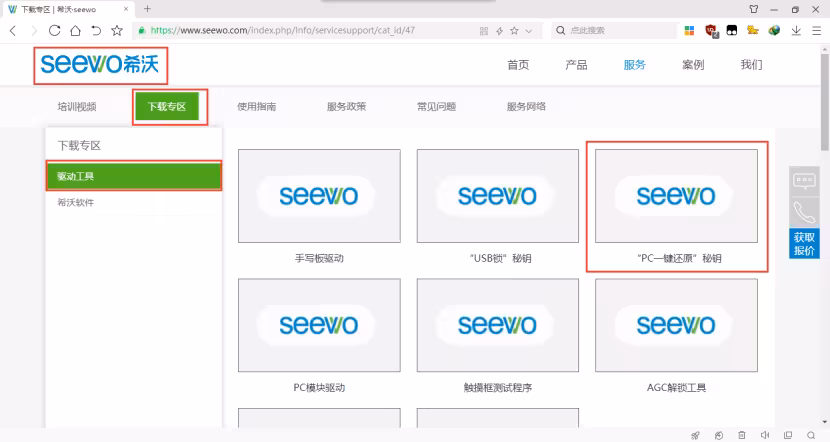Select the 下载专区 | 希沃-seewo browser tab
Image resolution: width=830 pixels, height=442 pixels.
69,9
